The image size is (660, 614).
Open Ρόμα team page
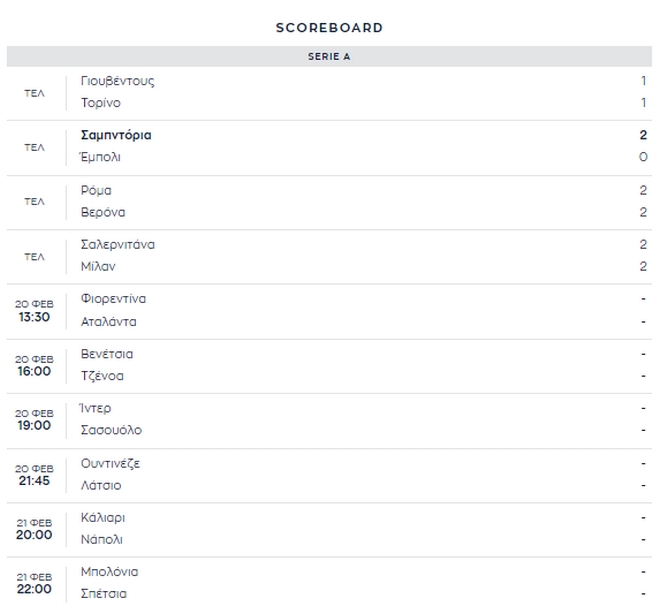[96, 190]
